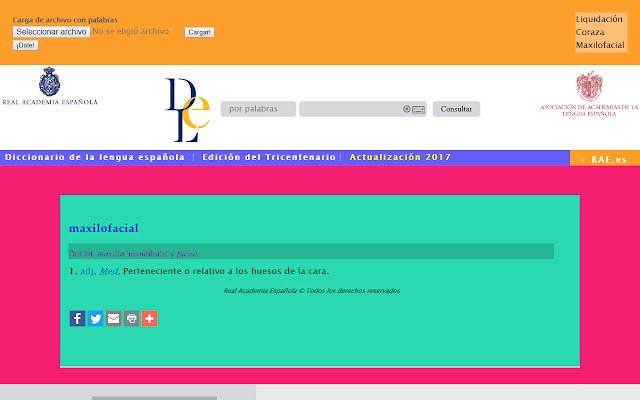Click the maxilofacial entry heading
Image resolution: width=640 pixels, height=400 pixels.
[104, 228]
